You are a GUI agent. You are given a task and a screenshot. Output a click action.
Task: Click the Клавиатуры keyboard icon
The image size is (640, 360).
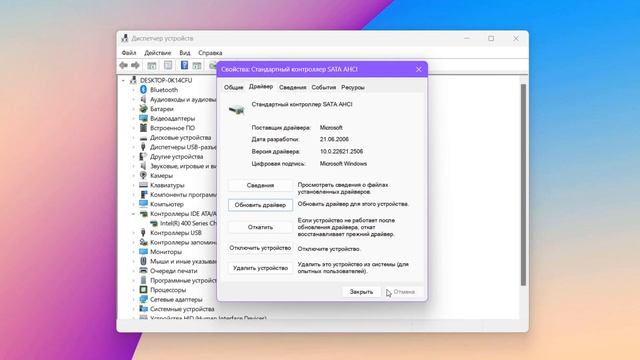click(x=143, y=185)
